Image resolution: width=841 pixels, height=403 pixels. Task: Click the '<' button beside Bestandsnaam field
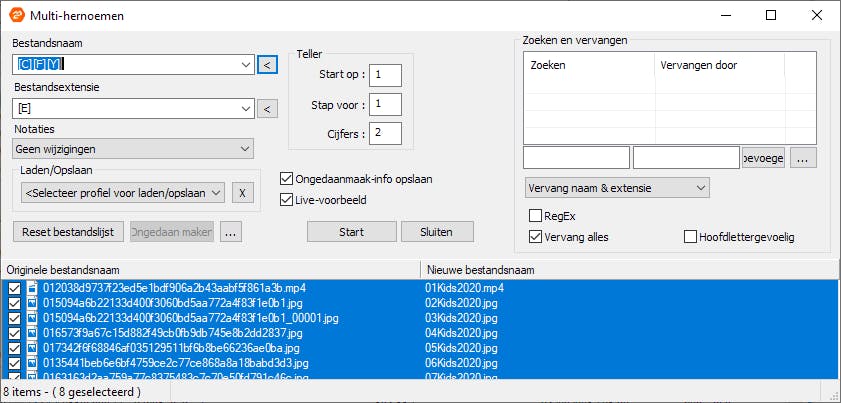click(x=267, y=65)
